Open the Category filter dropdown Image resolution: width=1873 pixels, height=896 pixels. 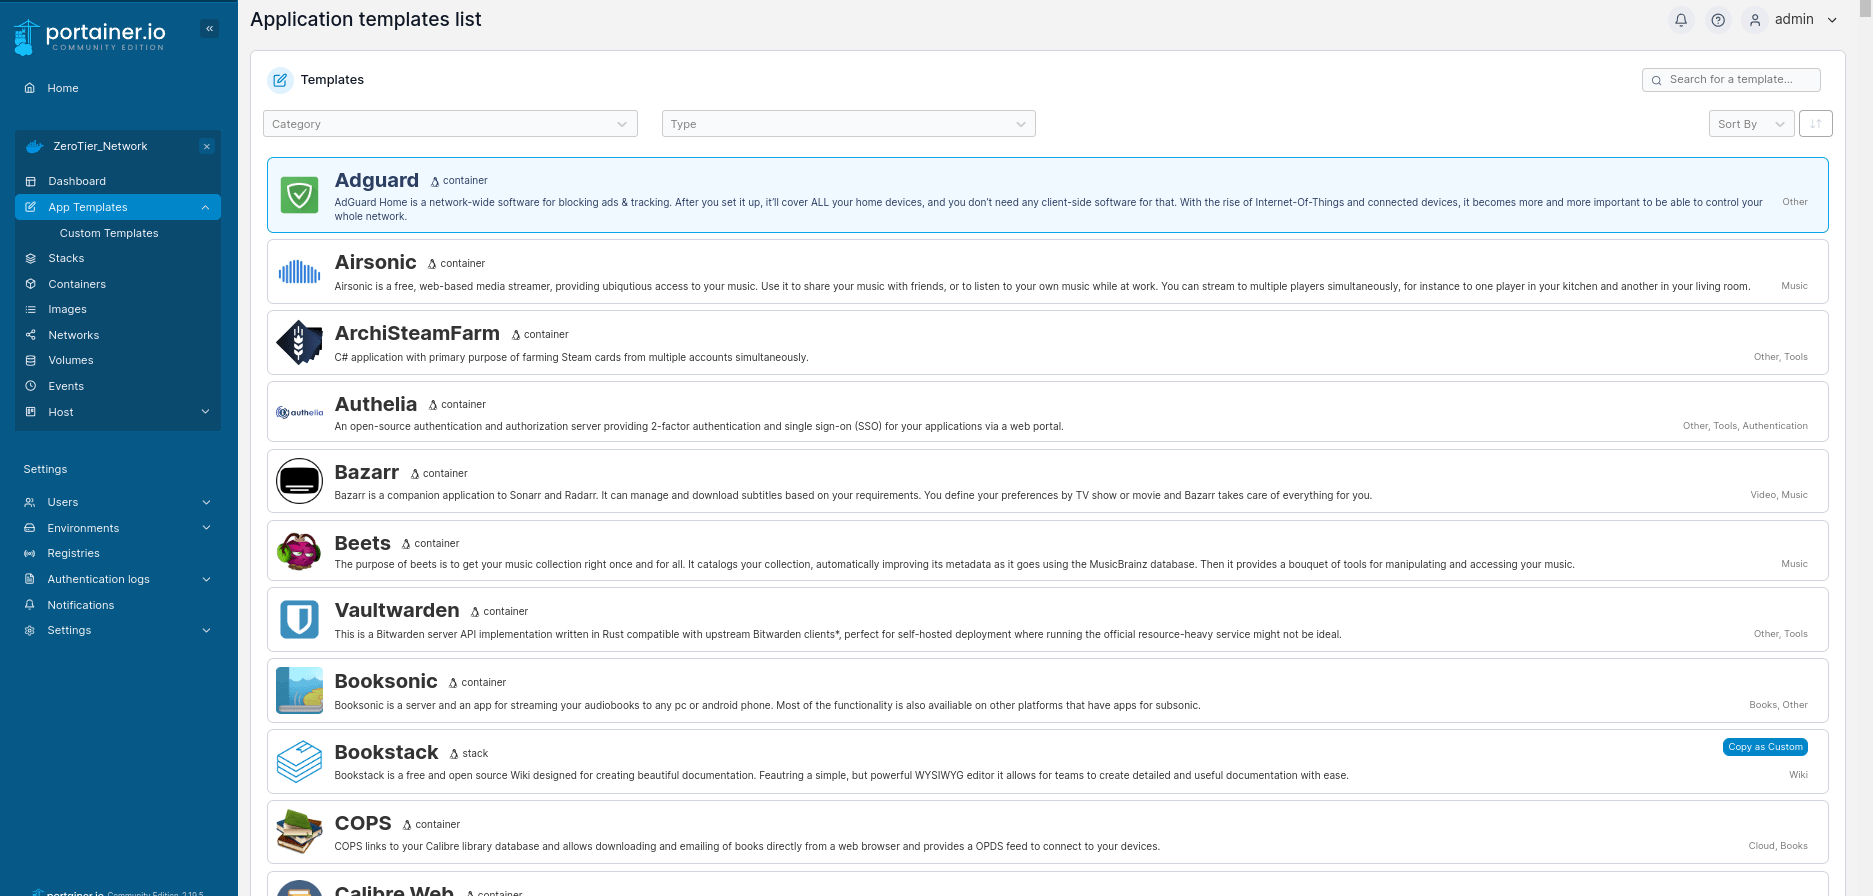coord(450,124)
